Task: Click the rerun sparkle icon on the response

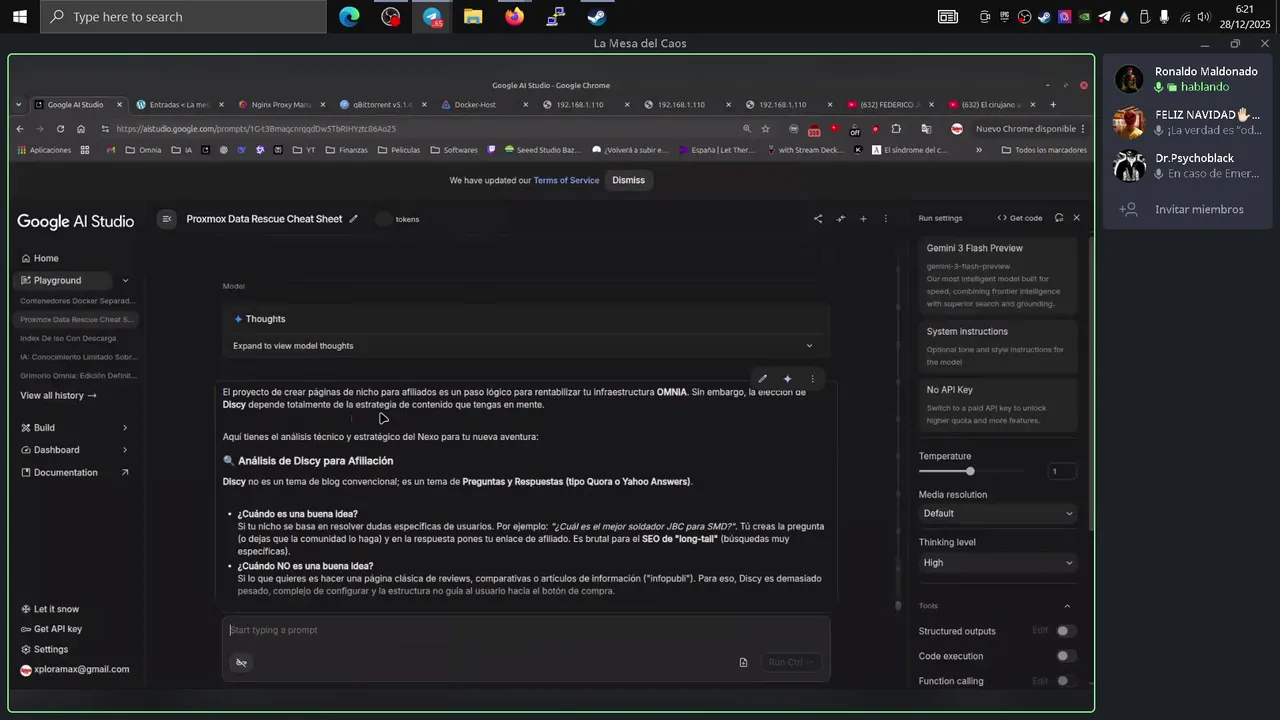Action: click(x=787, y=379)
